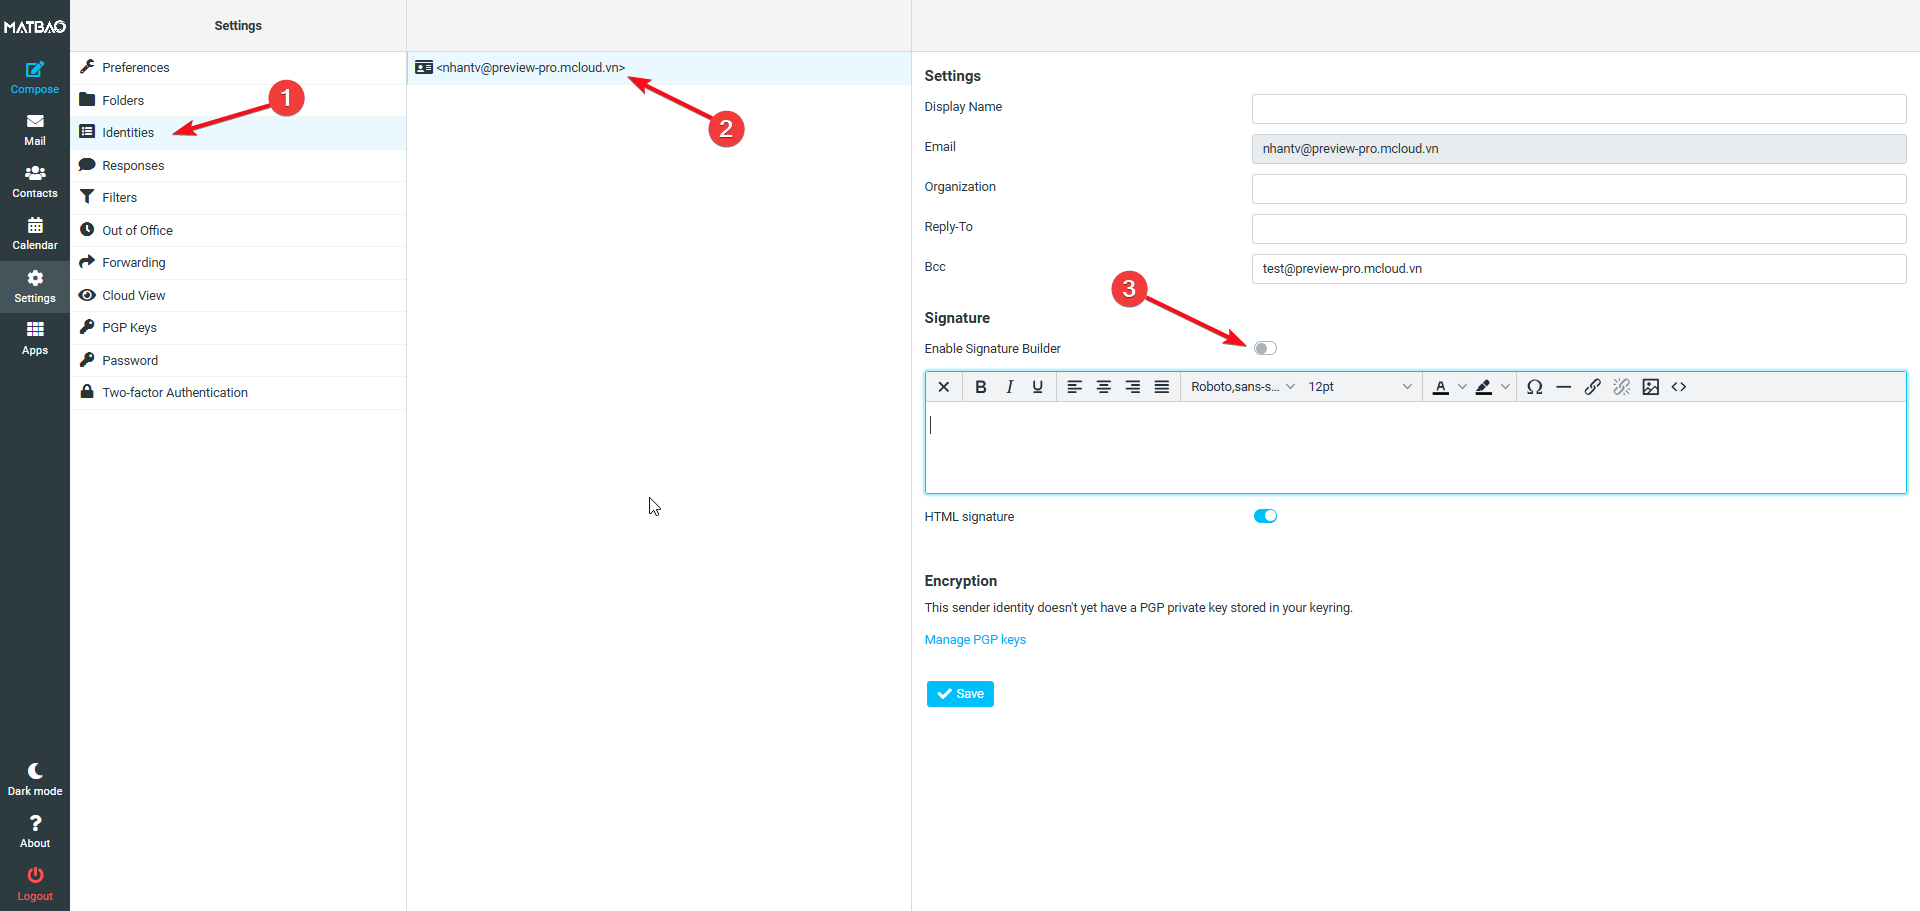1920x911 pixels.
Task: Apply the background highlight color
Action: (x=1484, y=387)
